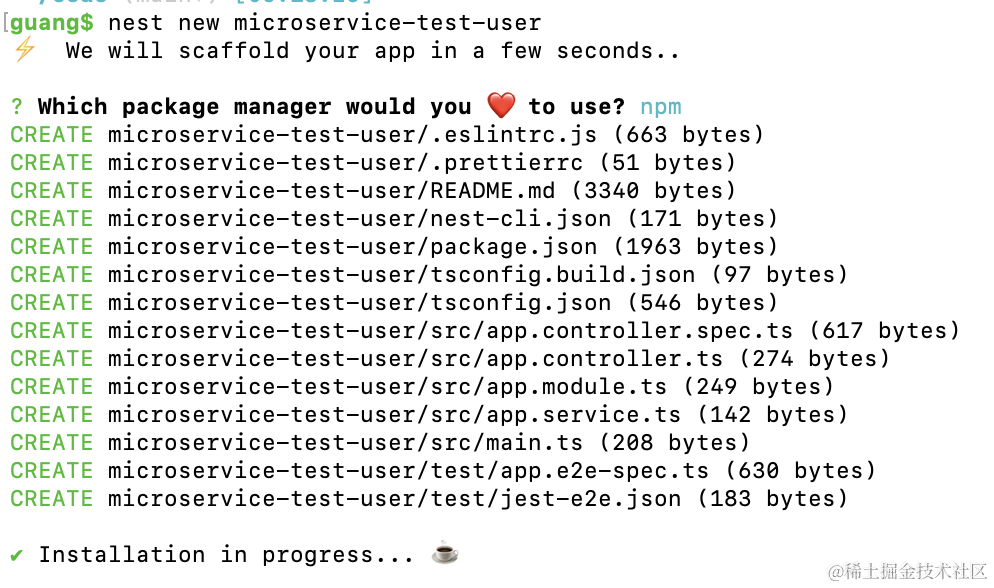Click the selected npm package manager answer

pyautogui.click(x=661, y=107)
